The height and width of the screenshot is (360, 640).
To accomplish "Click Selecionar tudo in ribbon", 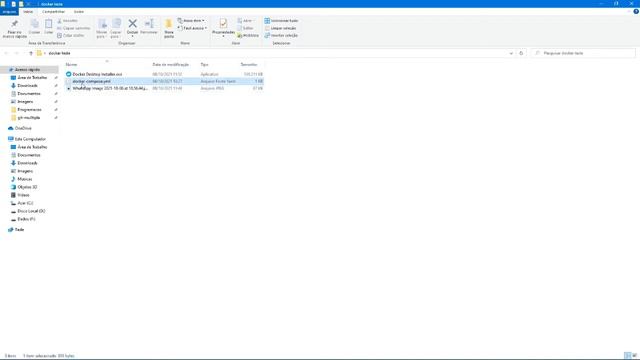I will (281, 20).
